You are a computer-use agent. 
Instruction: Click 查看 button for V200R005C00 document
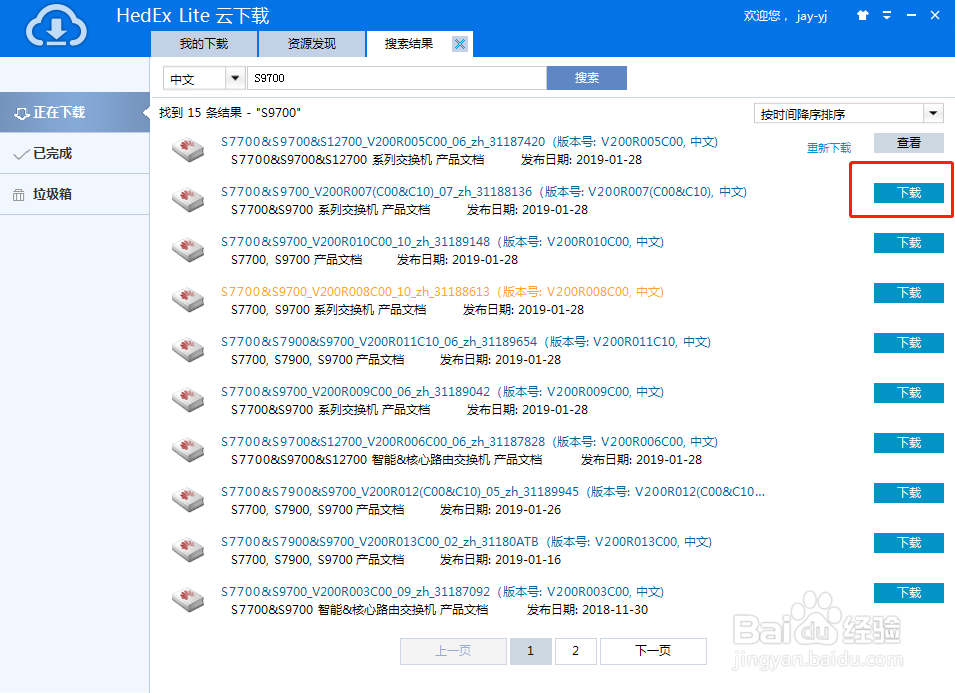909,142
